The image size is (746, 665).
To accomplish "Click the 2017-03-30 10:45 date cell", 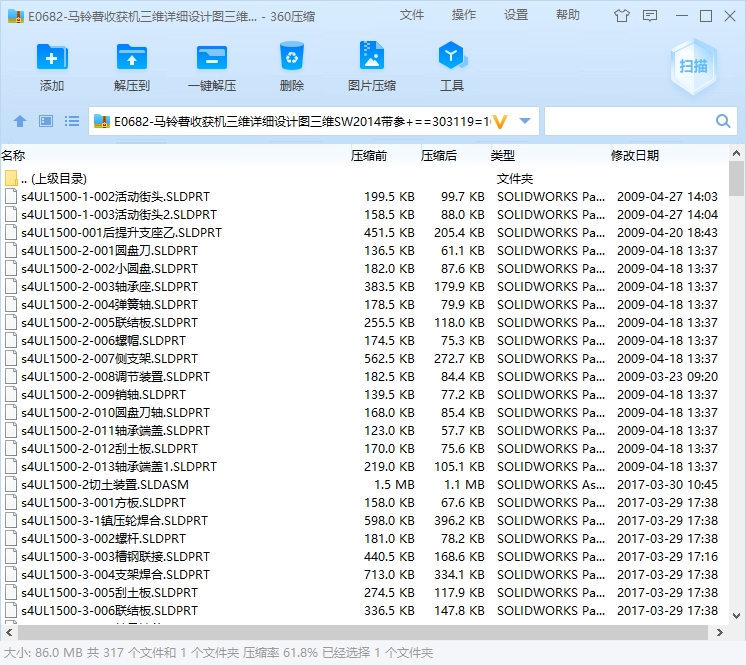I will tap(667, 485).
